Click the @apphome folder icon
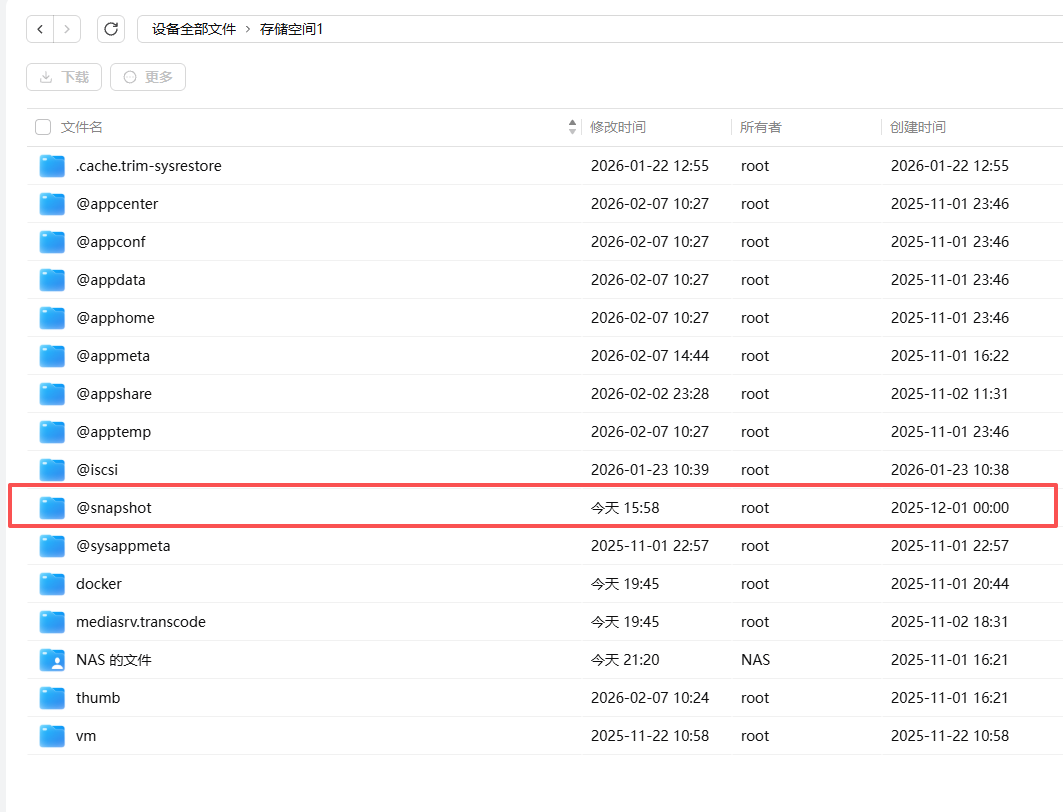This screenshot has height=812, width=1063. (x=52, y=318)
